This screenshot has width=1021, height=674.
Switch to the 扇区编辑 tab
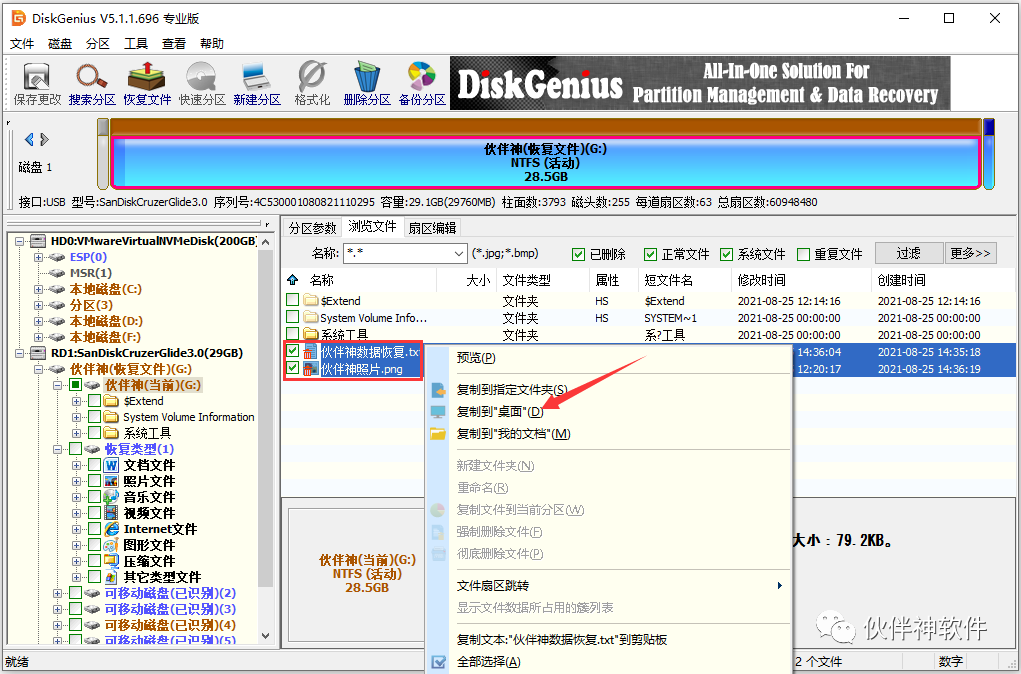pyautogui.click(x=432, y=228)
